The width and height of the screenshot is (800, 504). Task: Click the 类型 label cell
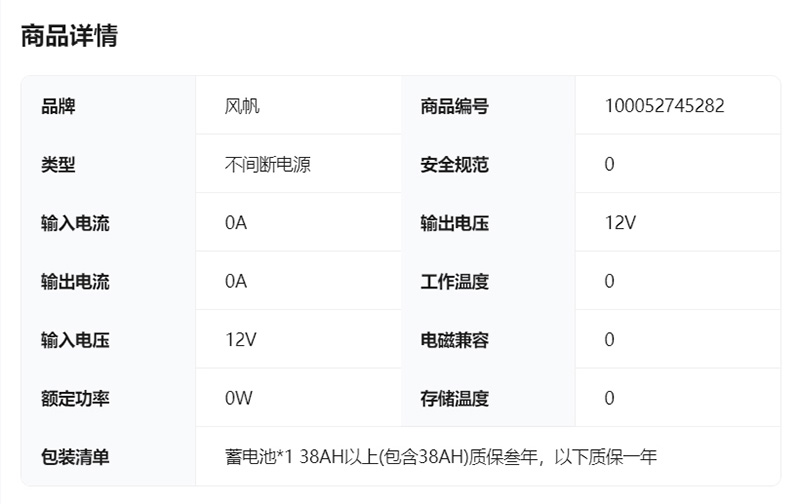pyautogui.click(x=58, y=165)
